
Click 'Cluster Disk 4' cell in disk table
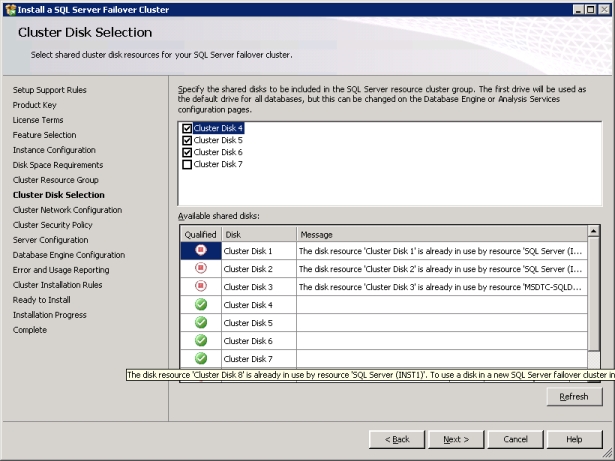click(259, 305)
